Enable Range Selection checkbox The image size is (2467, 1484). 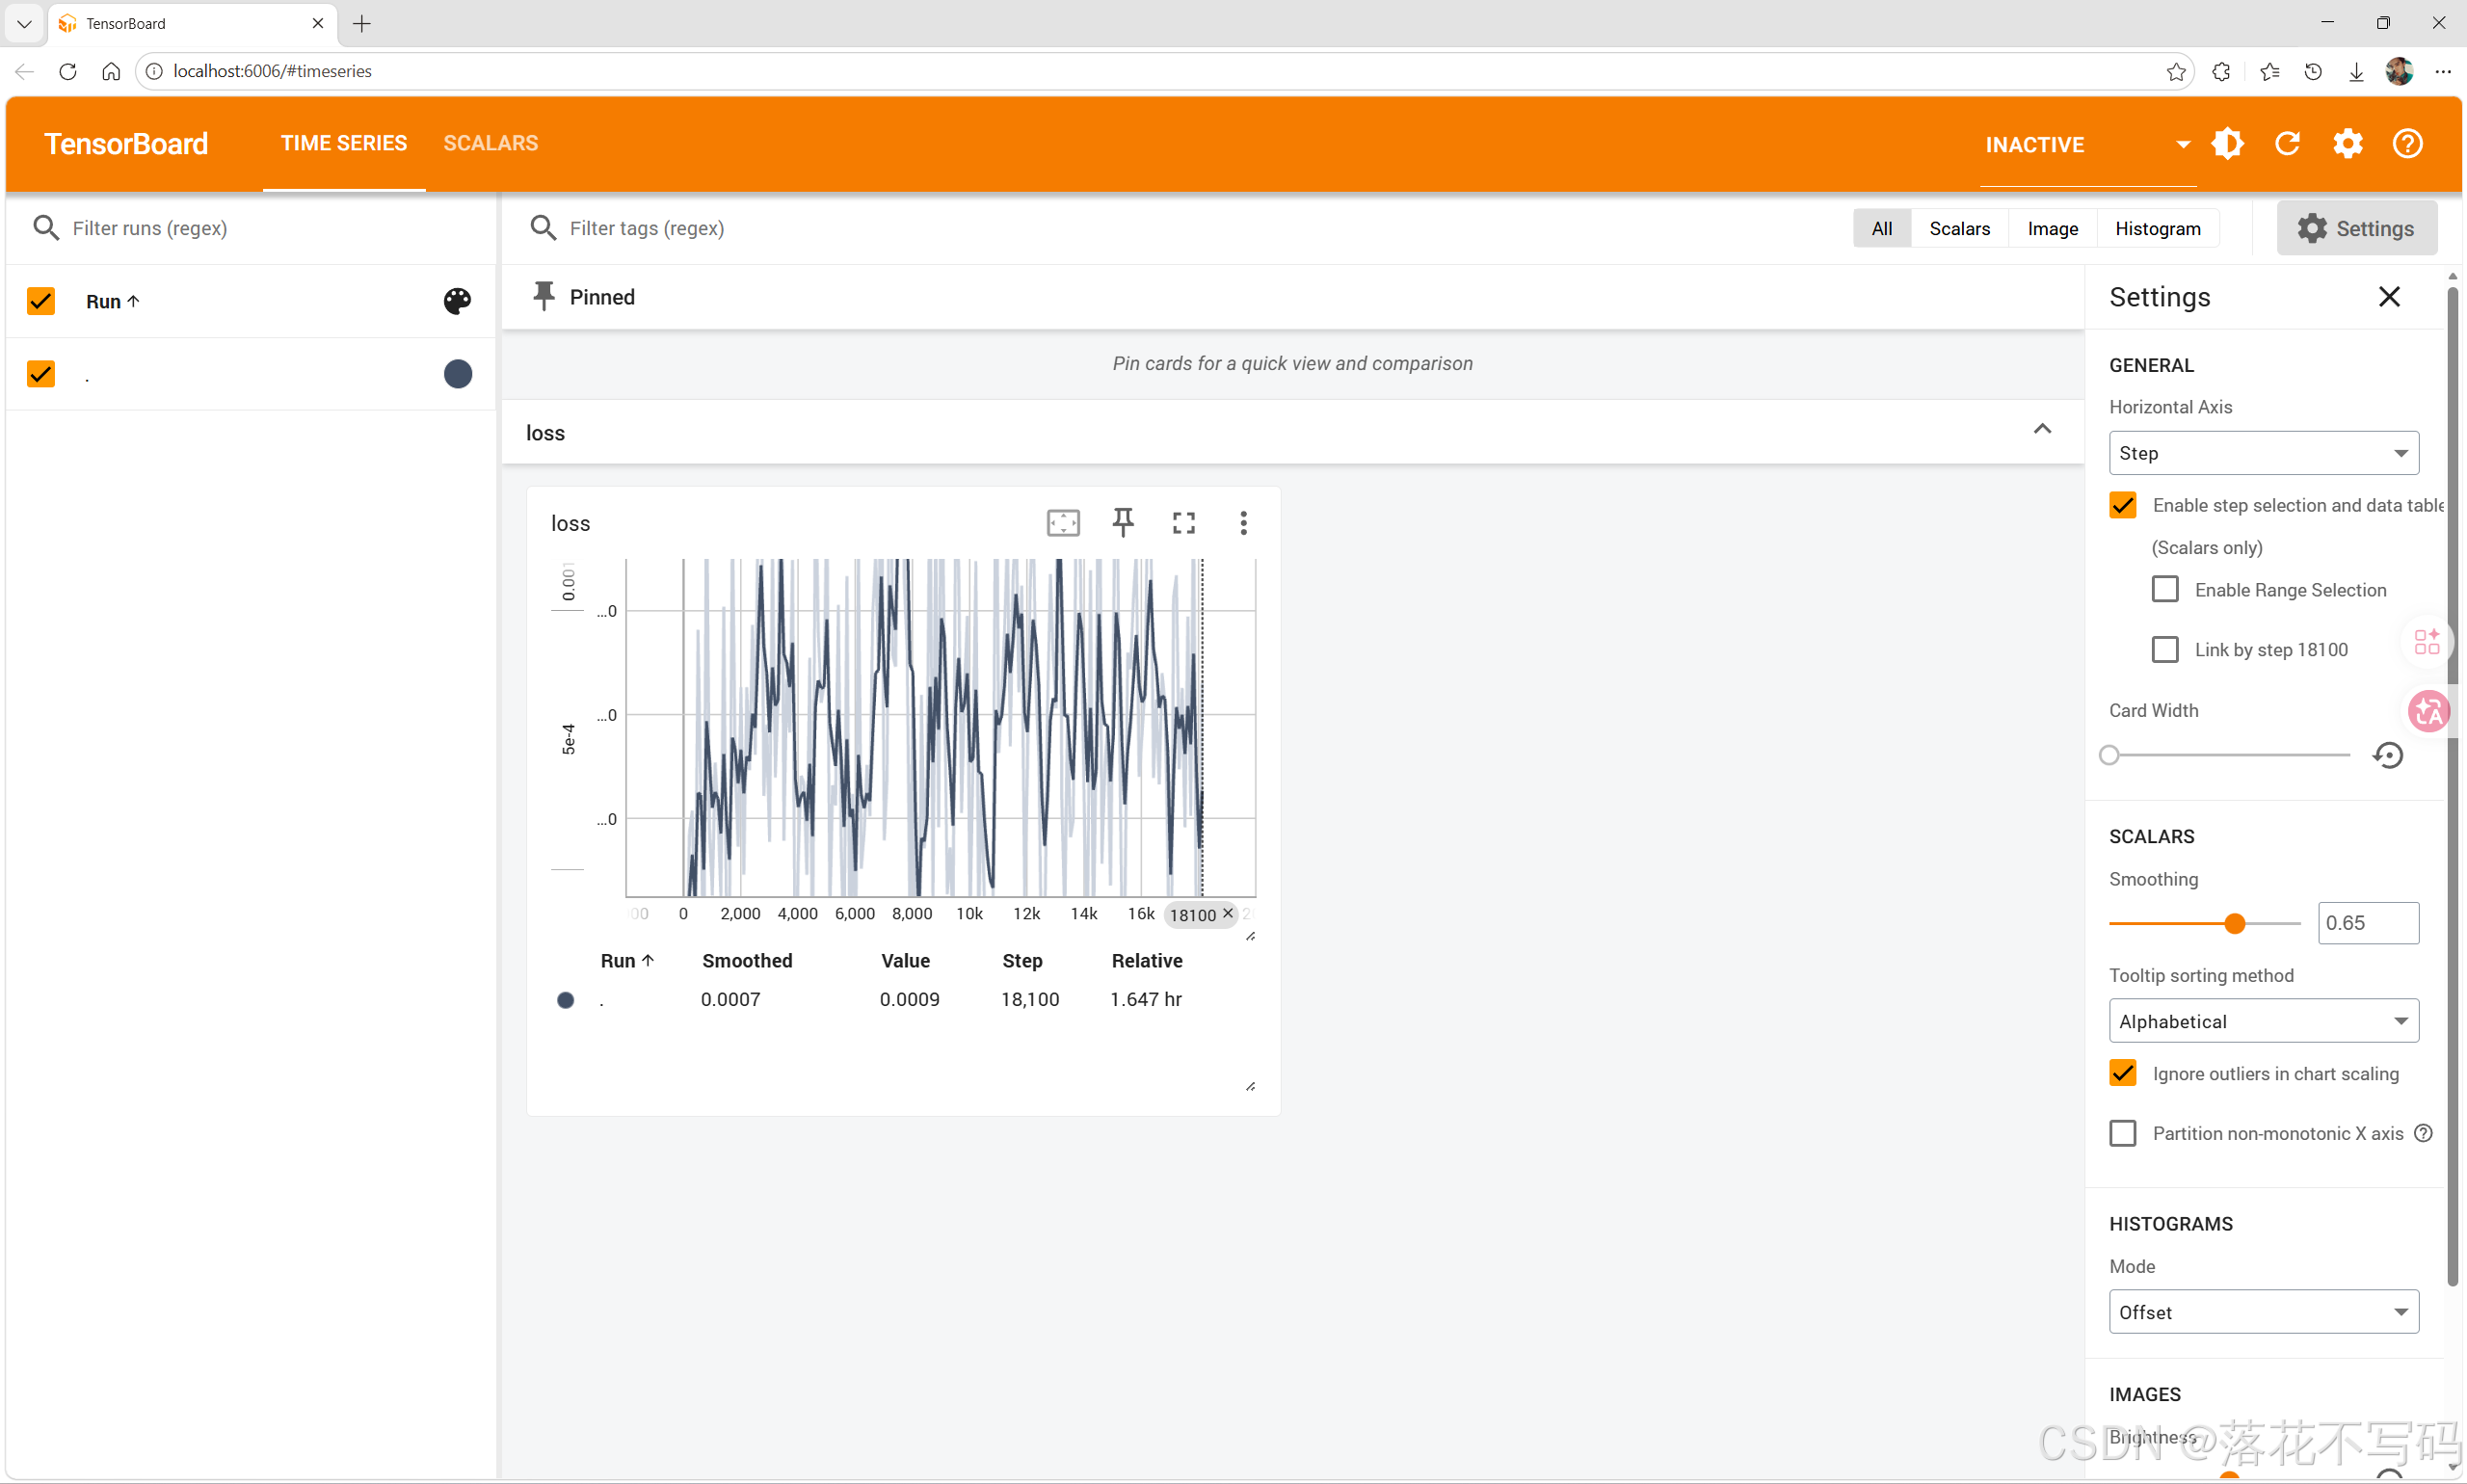point(2165,589)
